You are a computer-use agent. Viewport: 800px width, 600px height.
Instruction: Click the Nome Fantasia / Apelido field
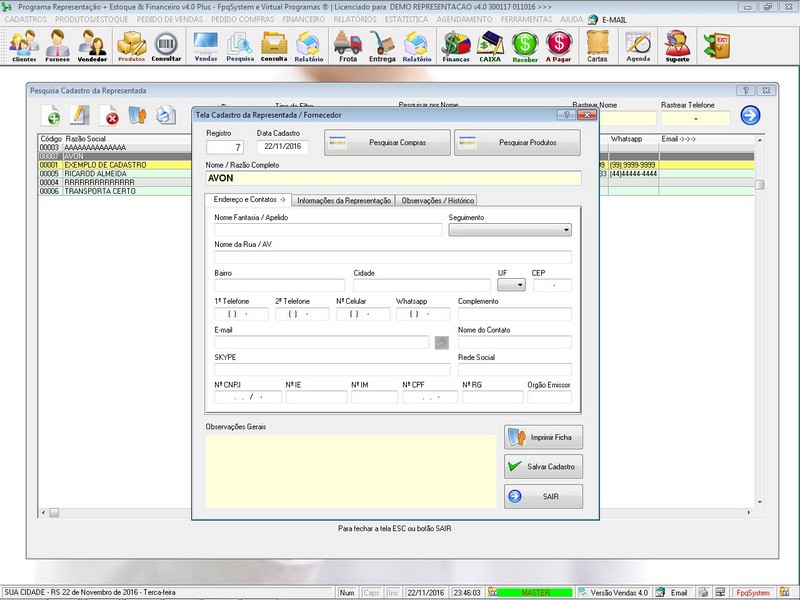point(327,230)
